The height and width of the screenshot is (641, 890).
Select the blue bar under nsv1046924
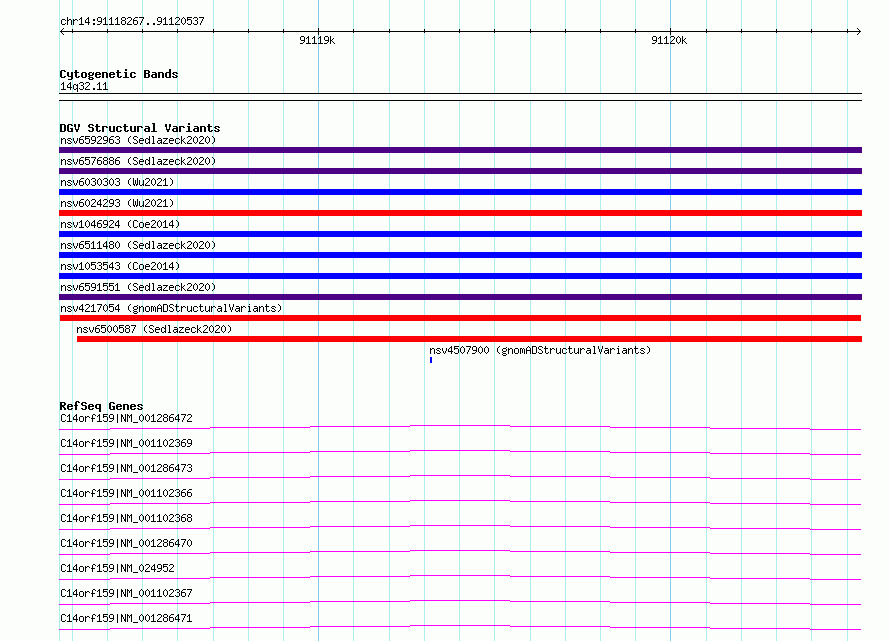(460, 234)
